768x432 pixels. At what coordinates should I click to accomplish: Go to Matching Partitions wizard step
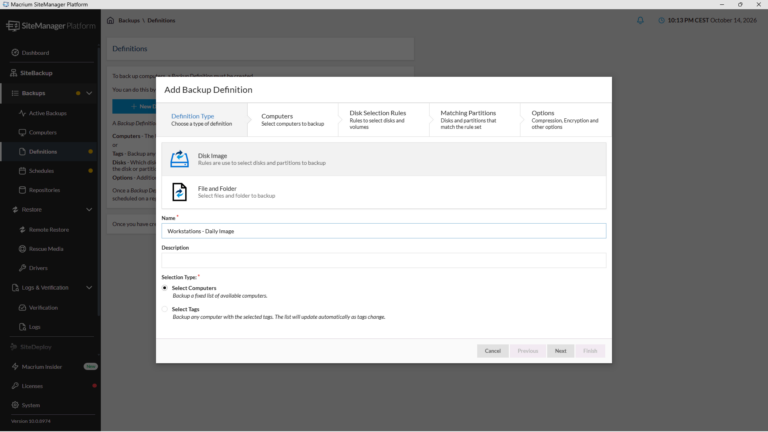click(x=475, y=120)
